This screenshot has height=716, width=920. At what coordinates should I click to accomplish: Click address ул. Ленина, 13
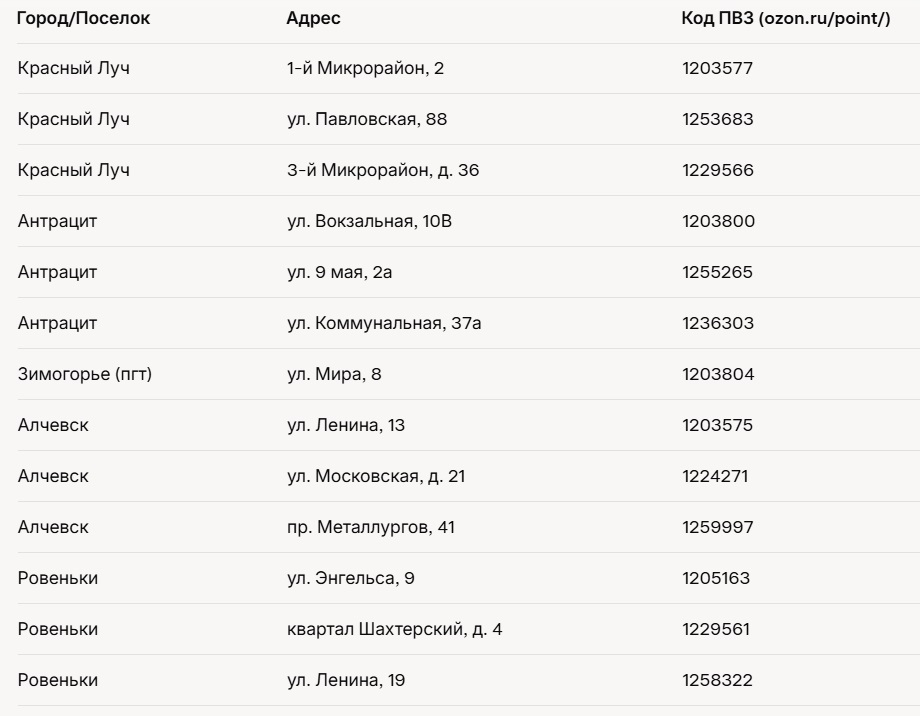tap(345, 425)
